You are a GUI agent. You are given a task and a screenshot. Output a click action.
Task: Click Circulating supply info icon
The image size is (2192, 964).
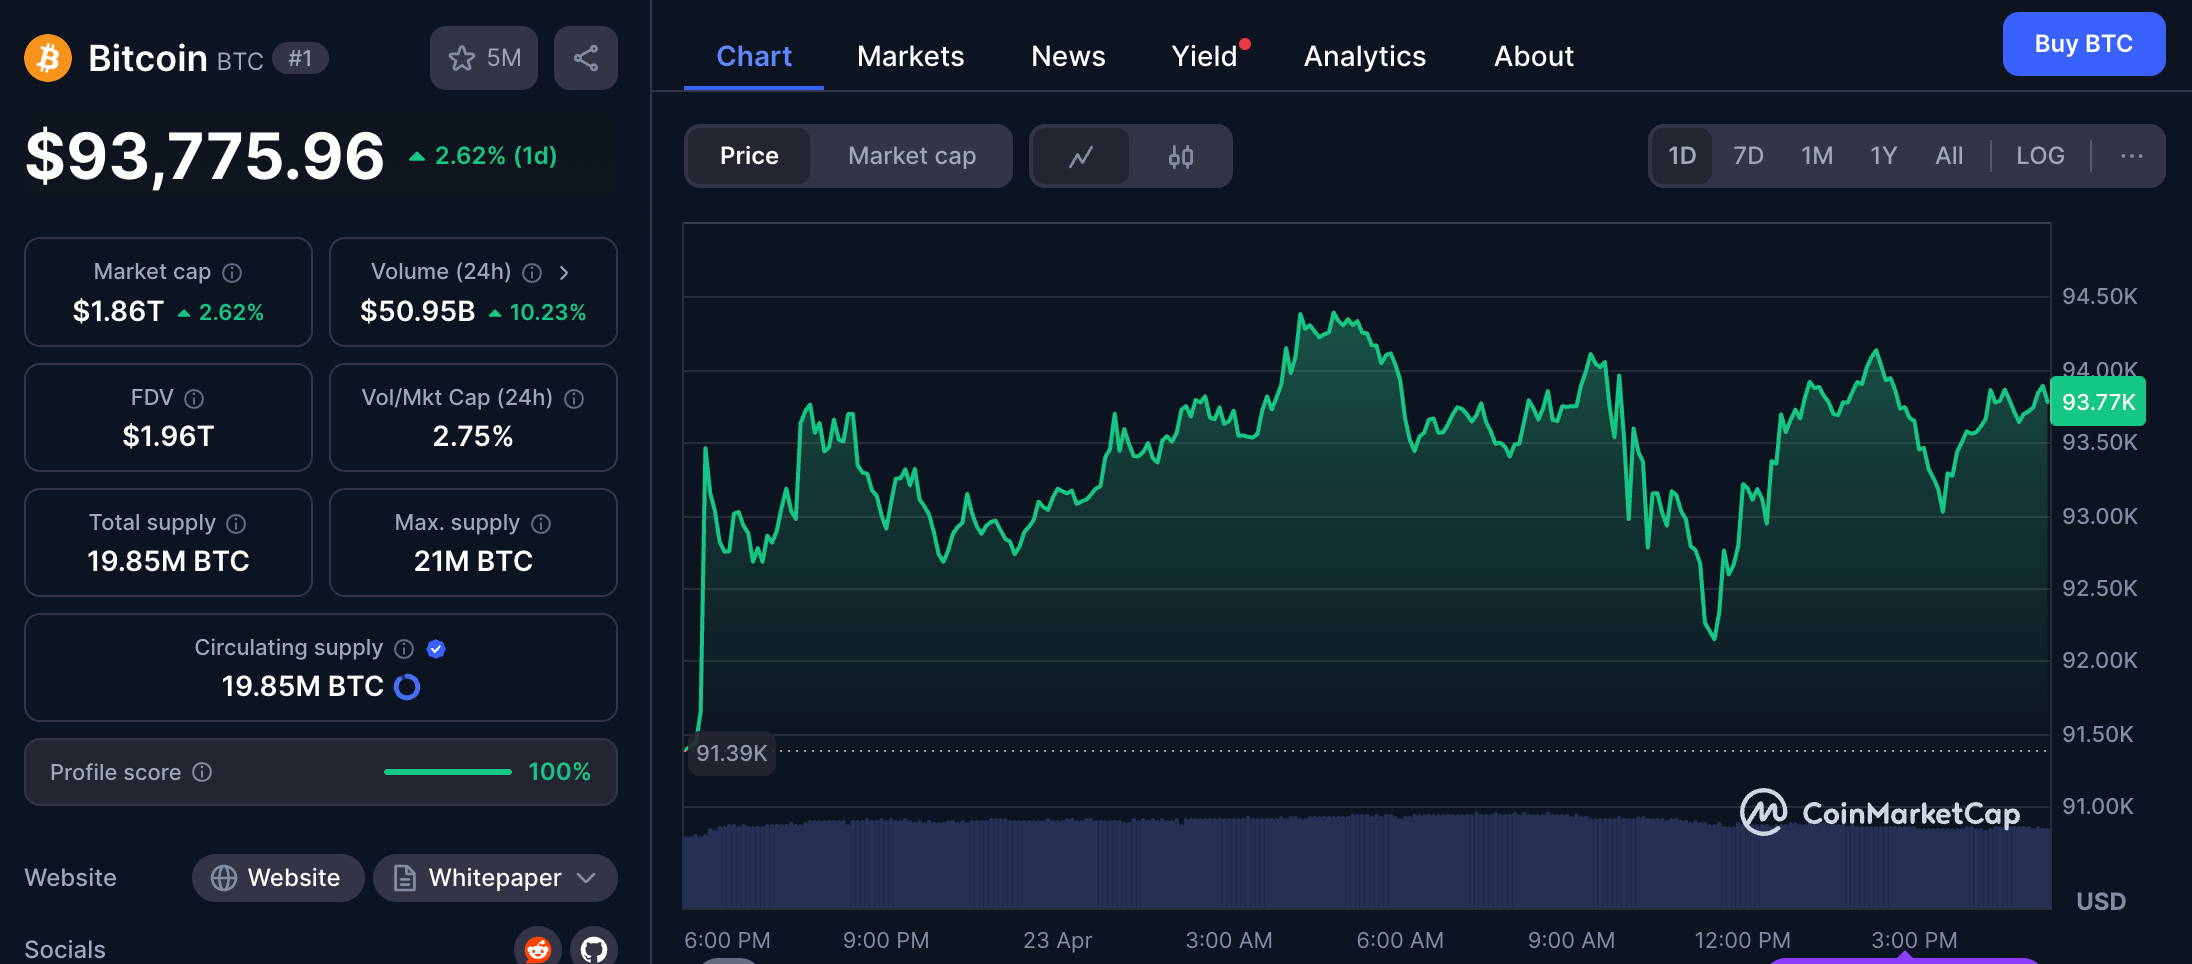pyautogui.click(x=404, y=649)
